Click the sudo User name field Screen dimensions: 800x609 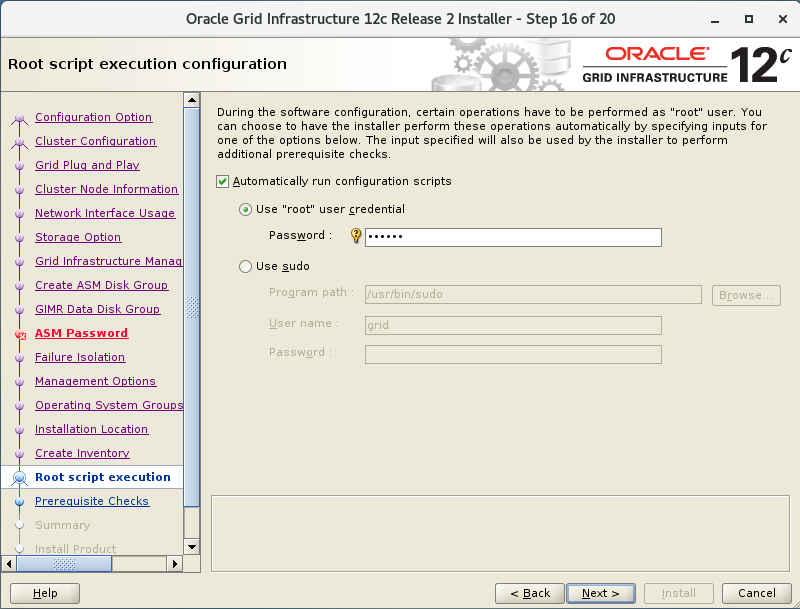tap(513, 325)
